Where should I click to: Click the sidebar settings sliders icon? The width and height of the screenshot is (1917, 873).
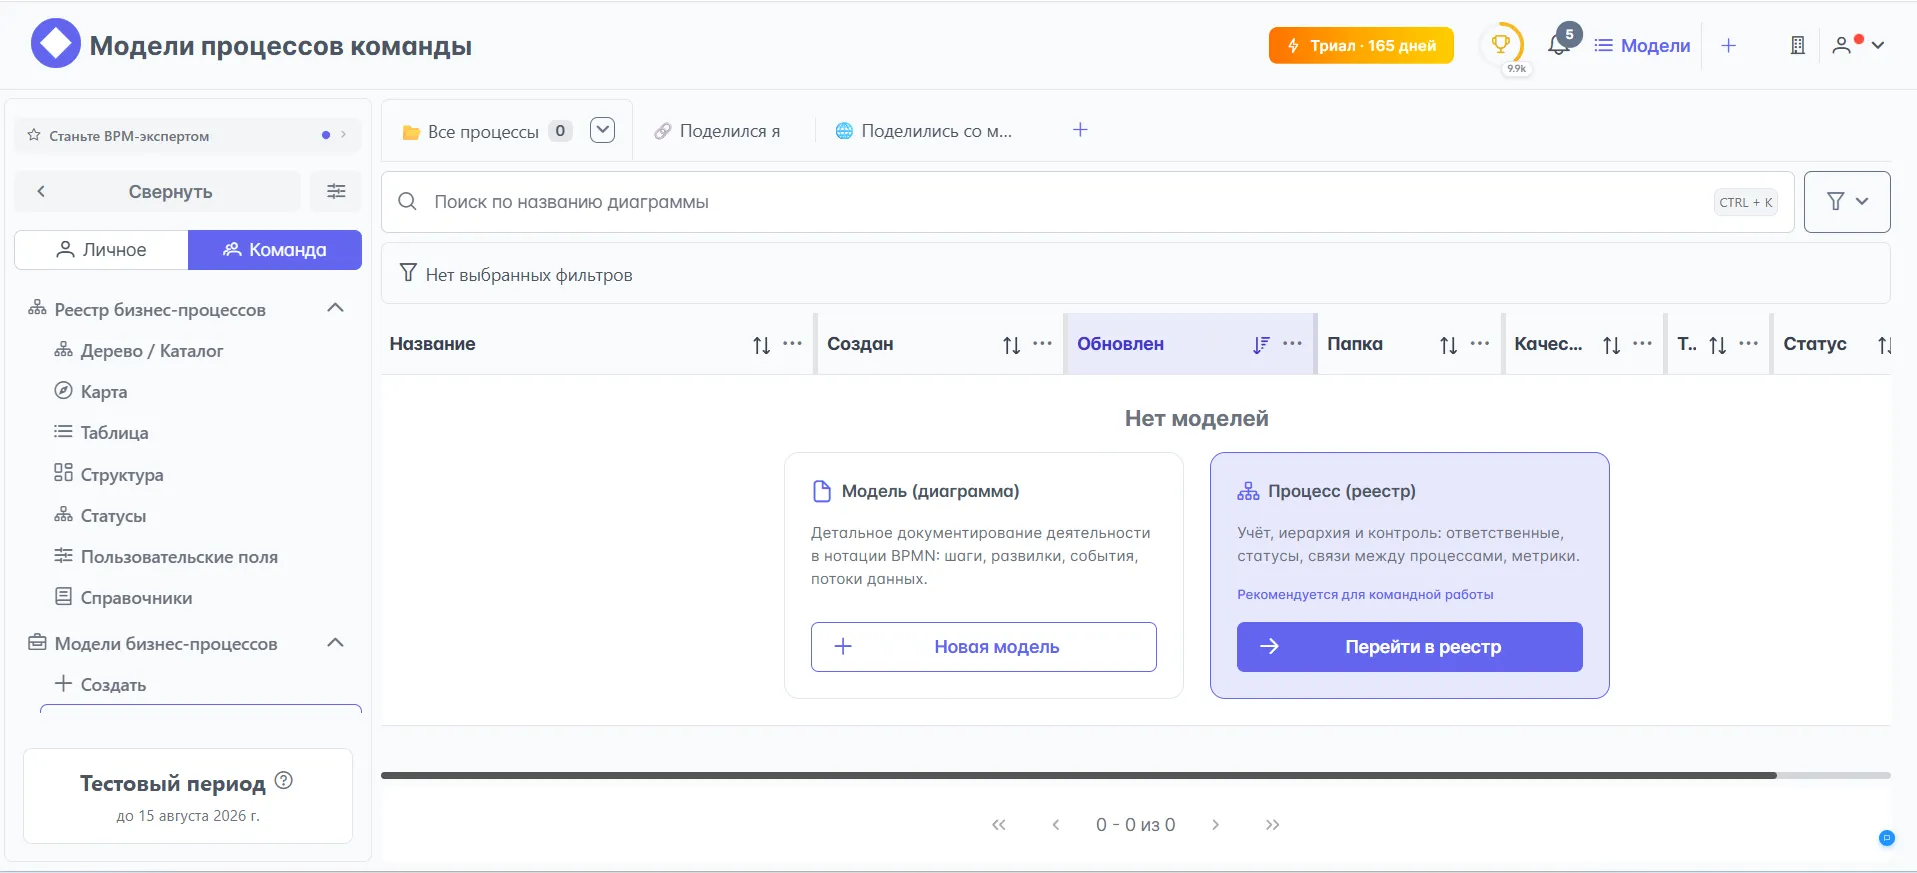(x=336, y=191)
